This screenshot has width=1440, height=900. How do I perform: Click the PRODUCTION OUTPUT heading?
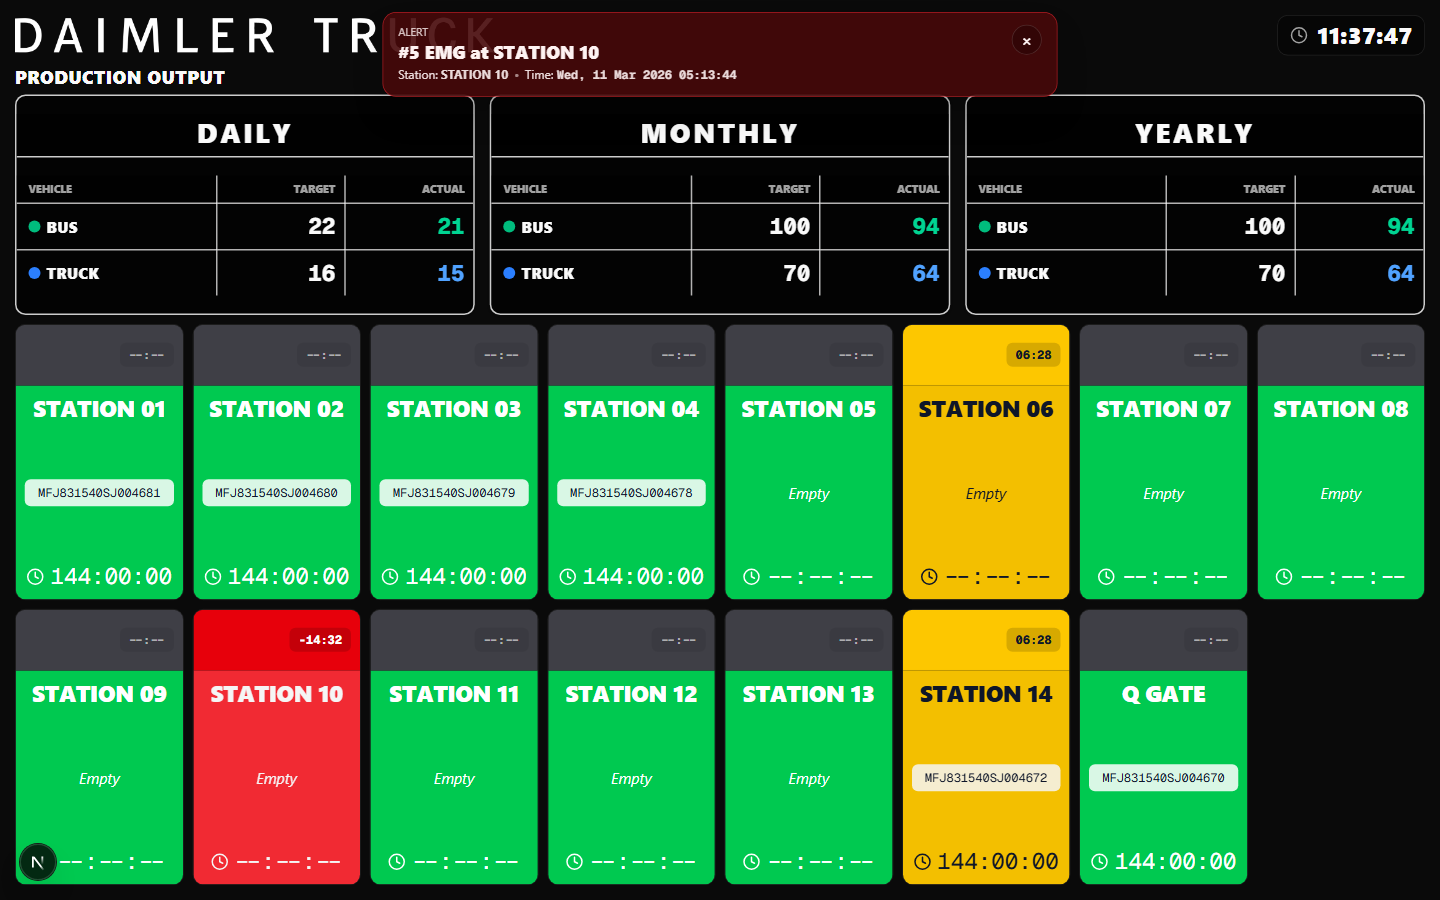[x=120, y=77]
